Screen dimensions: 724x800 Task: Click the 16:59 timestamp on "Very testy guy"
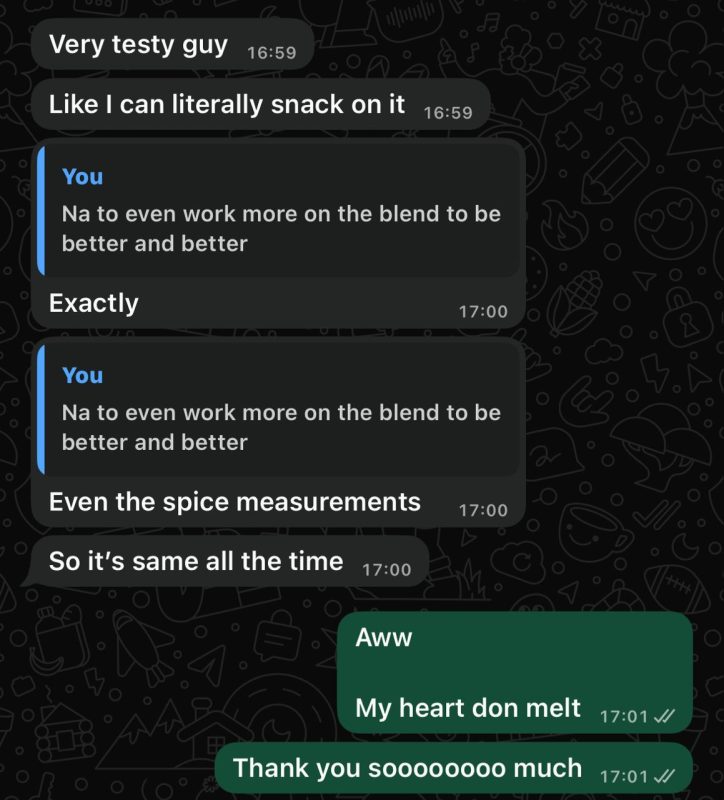click(271, 52)
